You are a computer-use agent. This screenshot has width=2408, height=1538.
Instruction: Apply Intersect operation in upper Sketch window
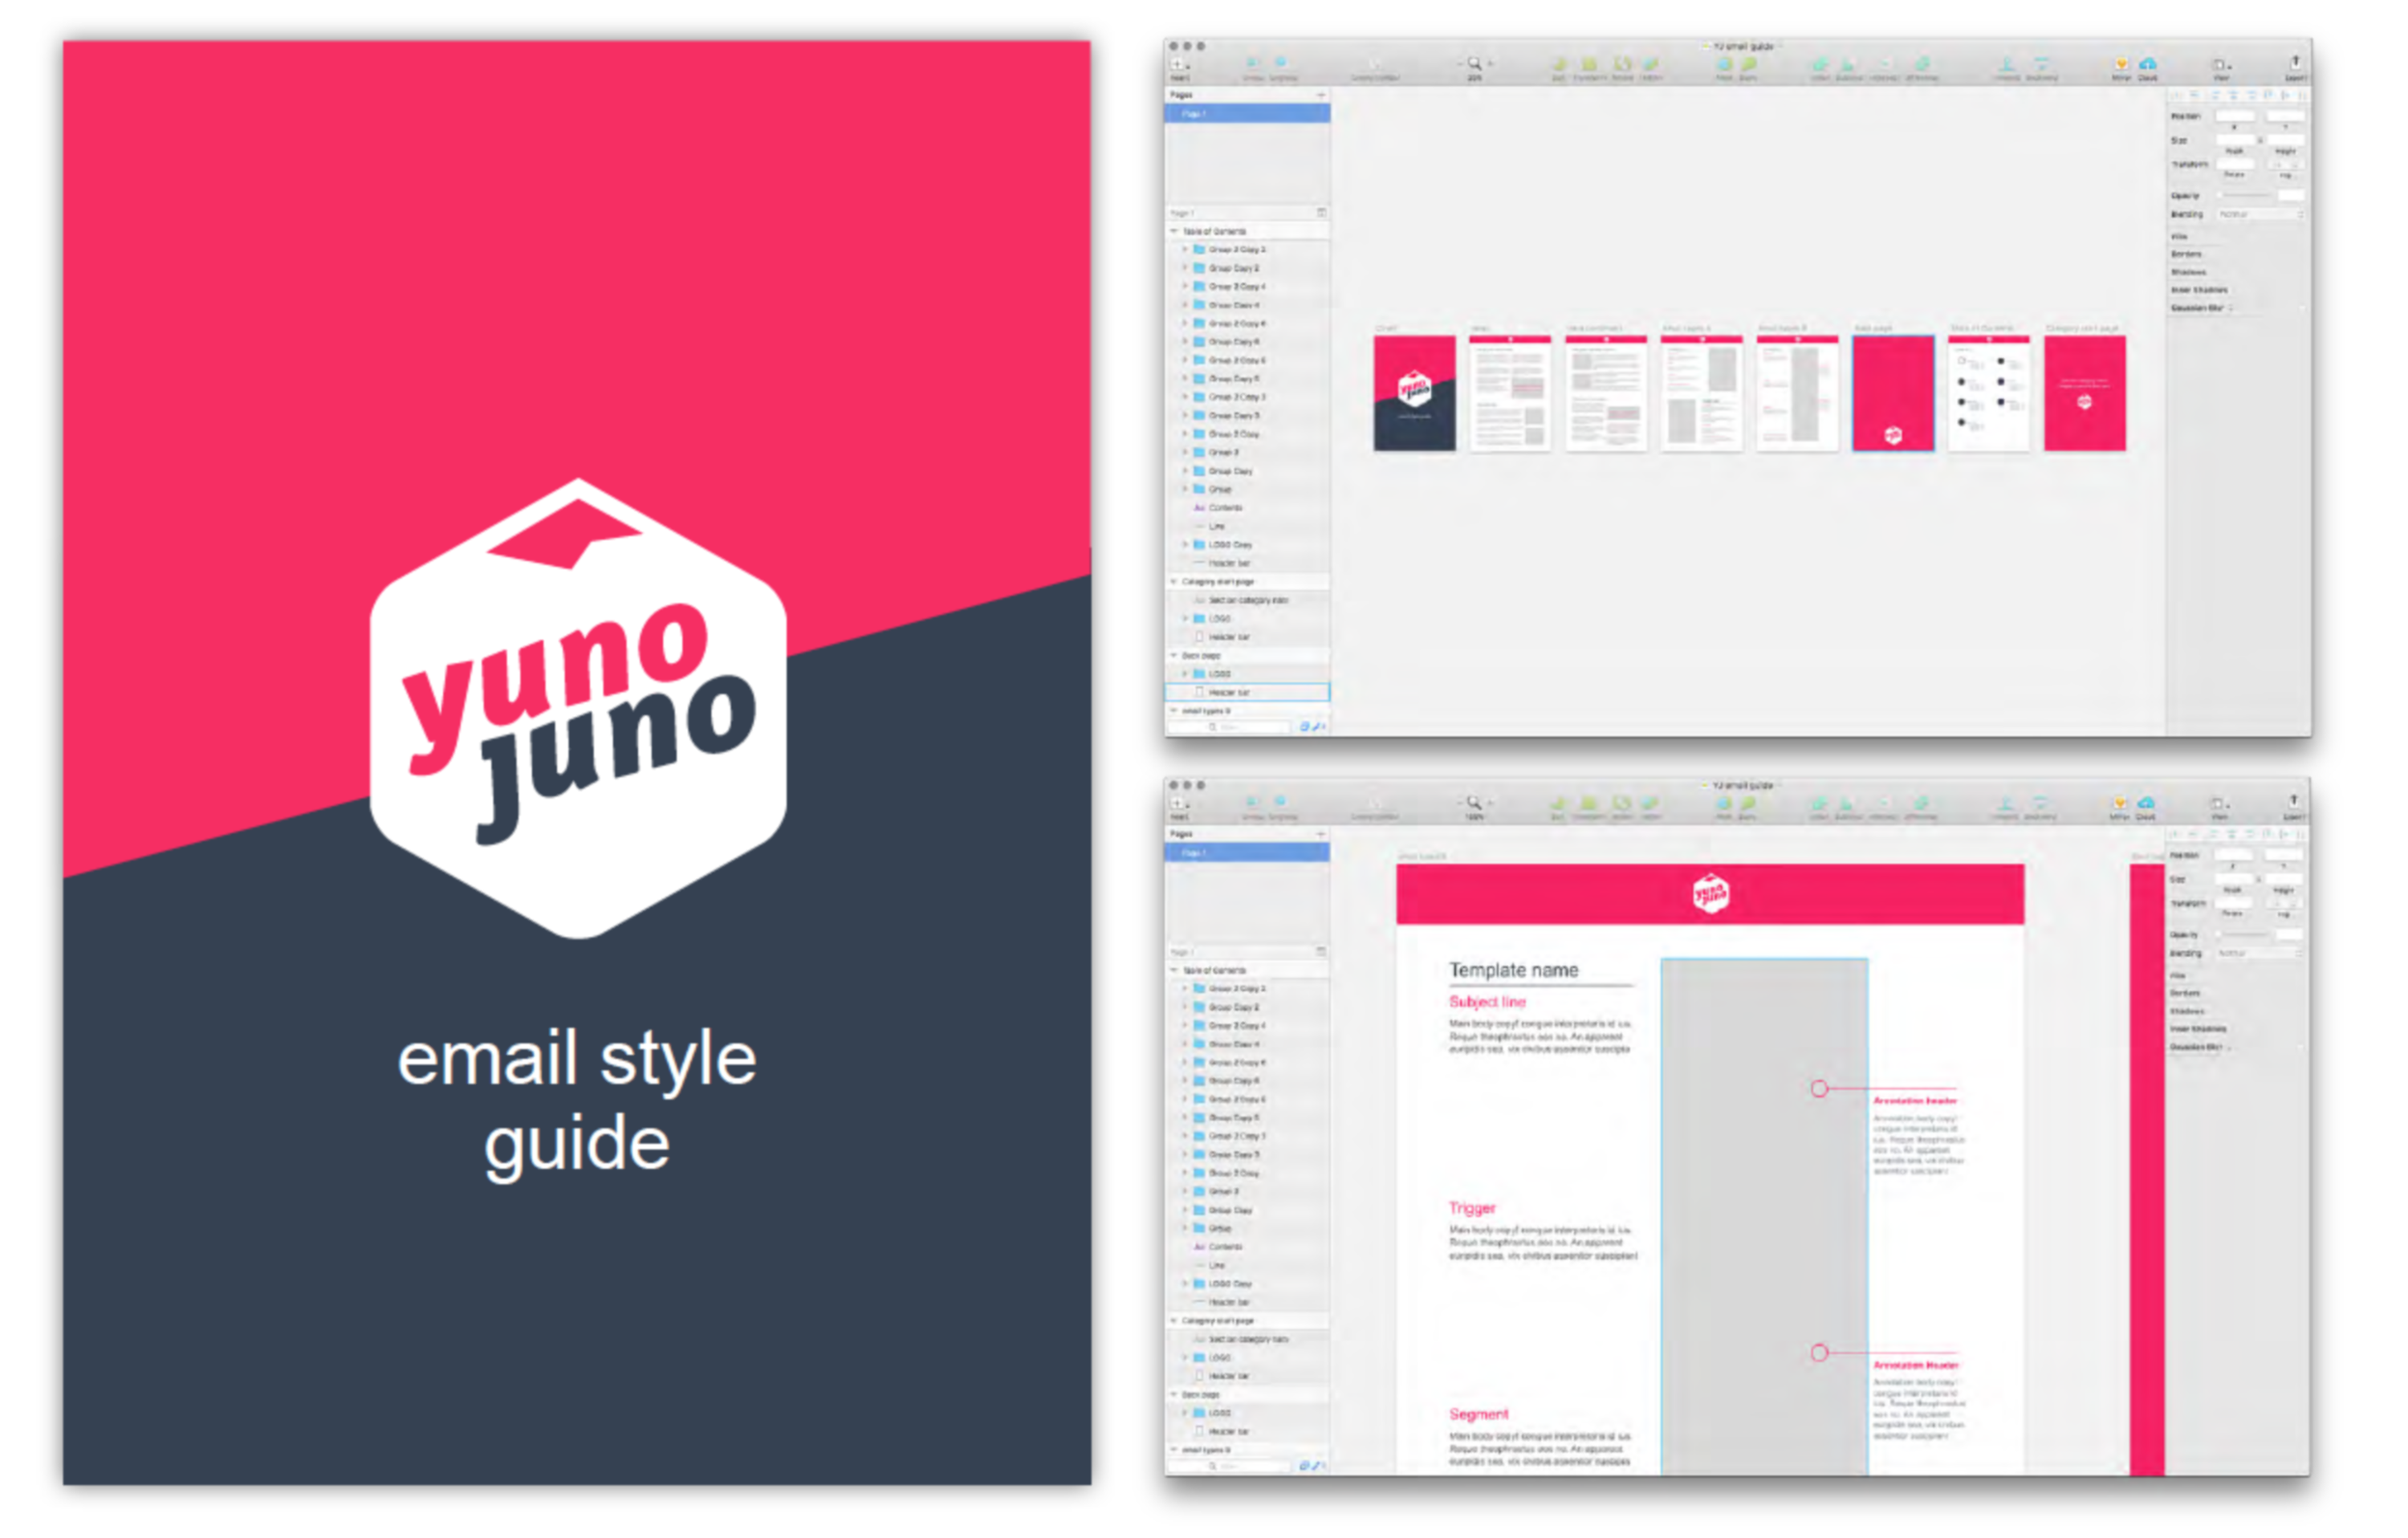click(1884, 67)
